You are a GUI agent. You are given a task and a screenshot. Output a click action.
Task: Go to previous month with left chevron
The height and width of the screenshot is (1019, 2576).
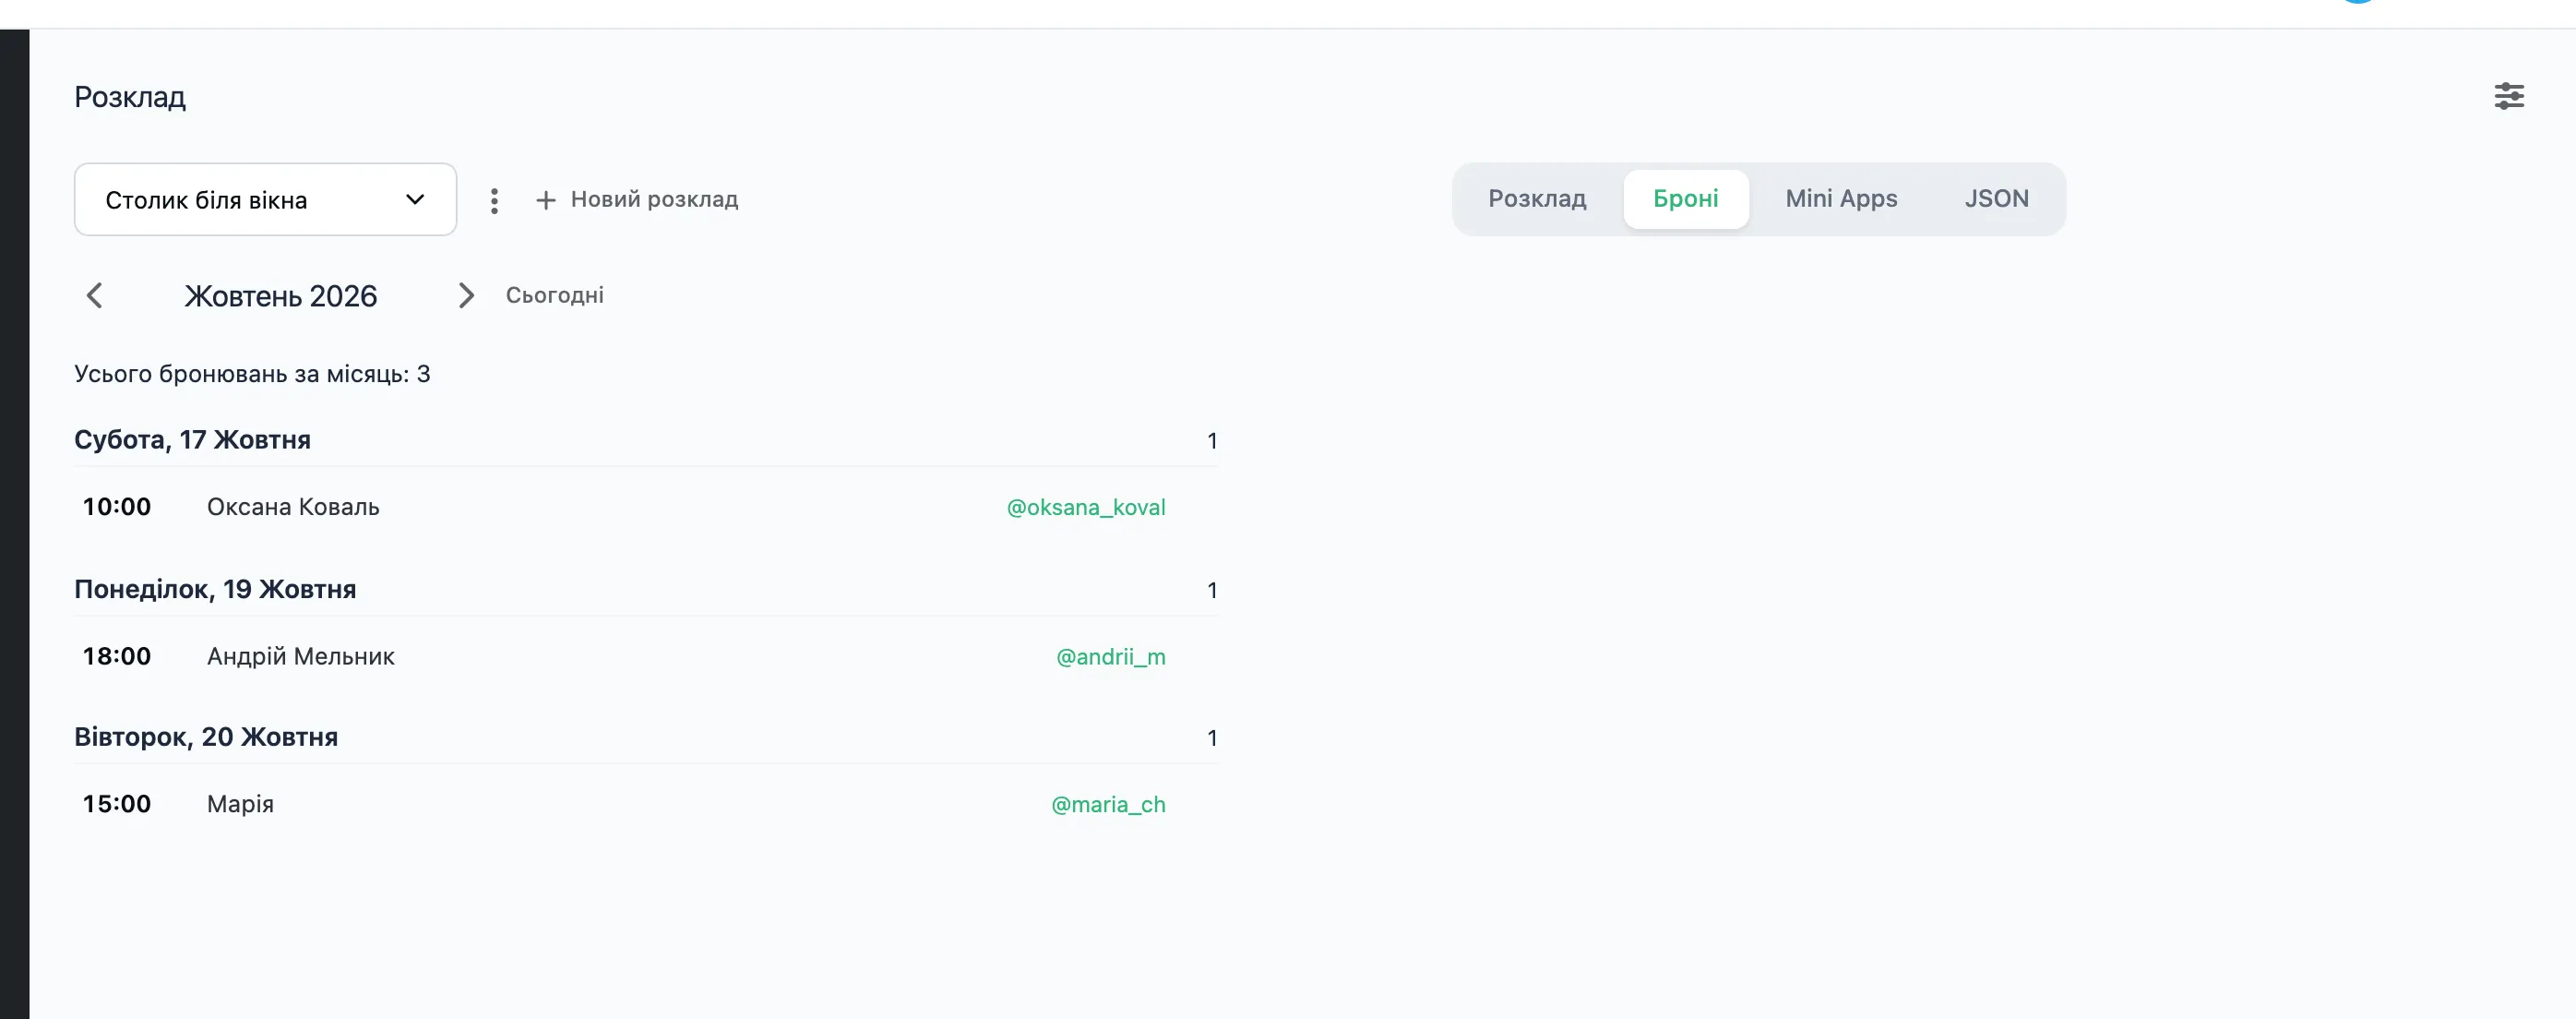(95, 295)
